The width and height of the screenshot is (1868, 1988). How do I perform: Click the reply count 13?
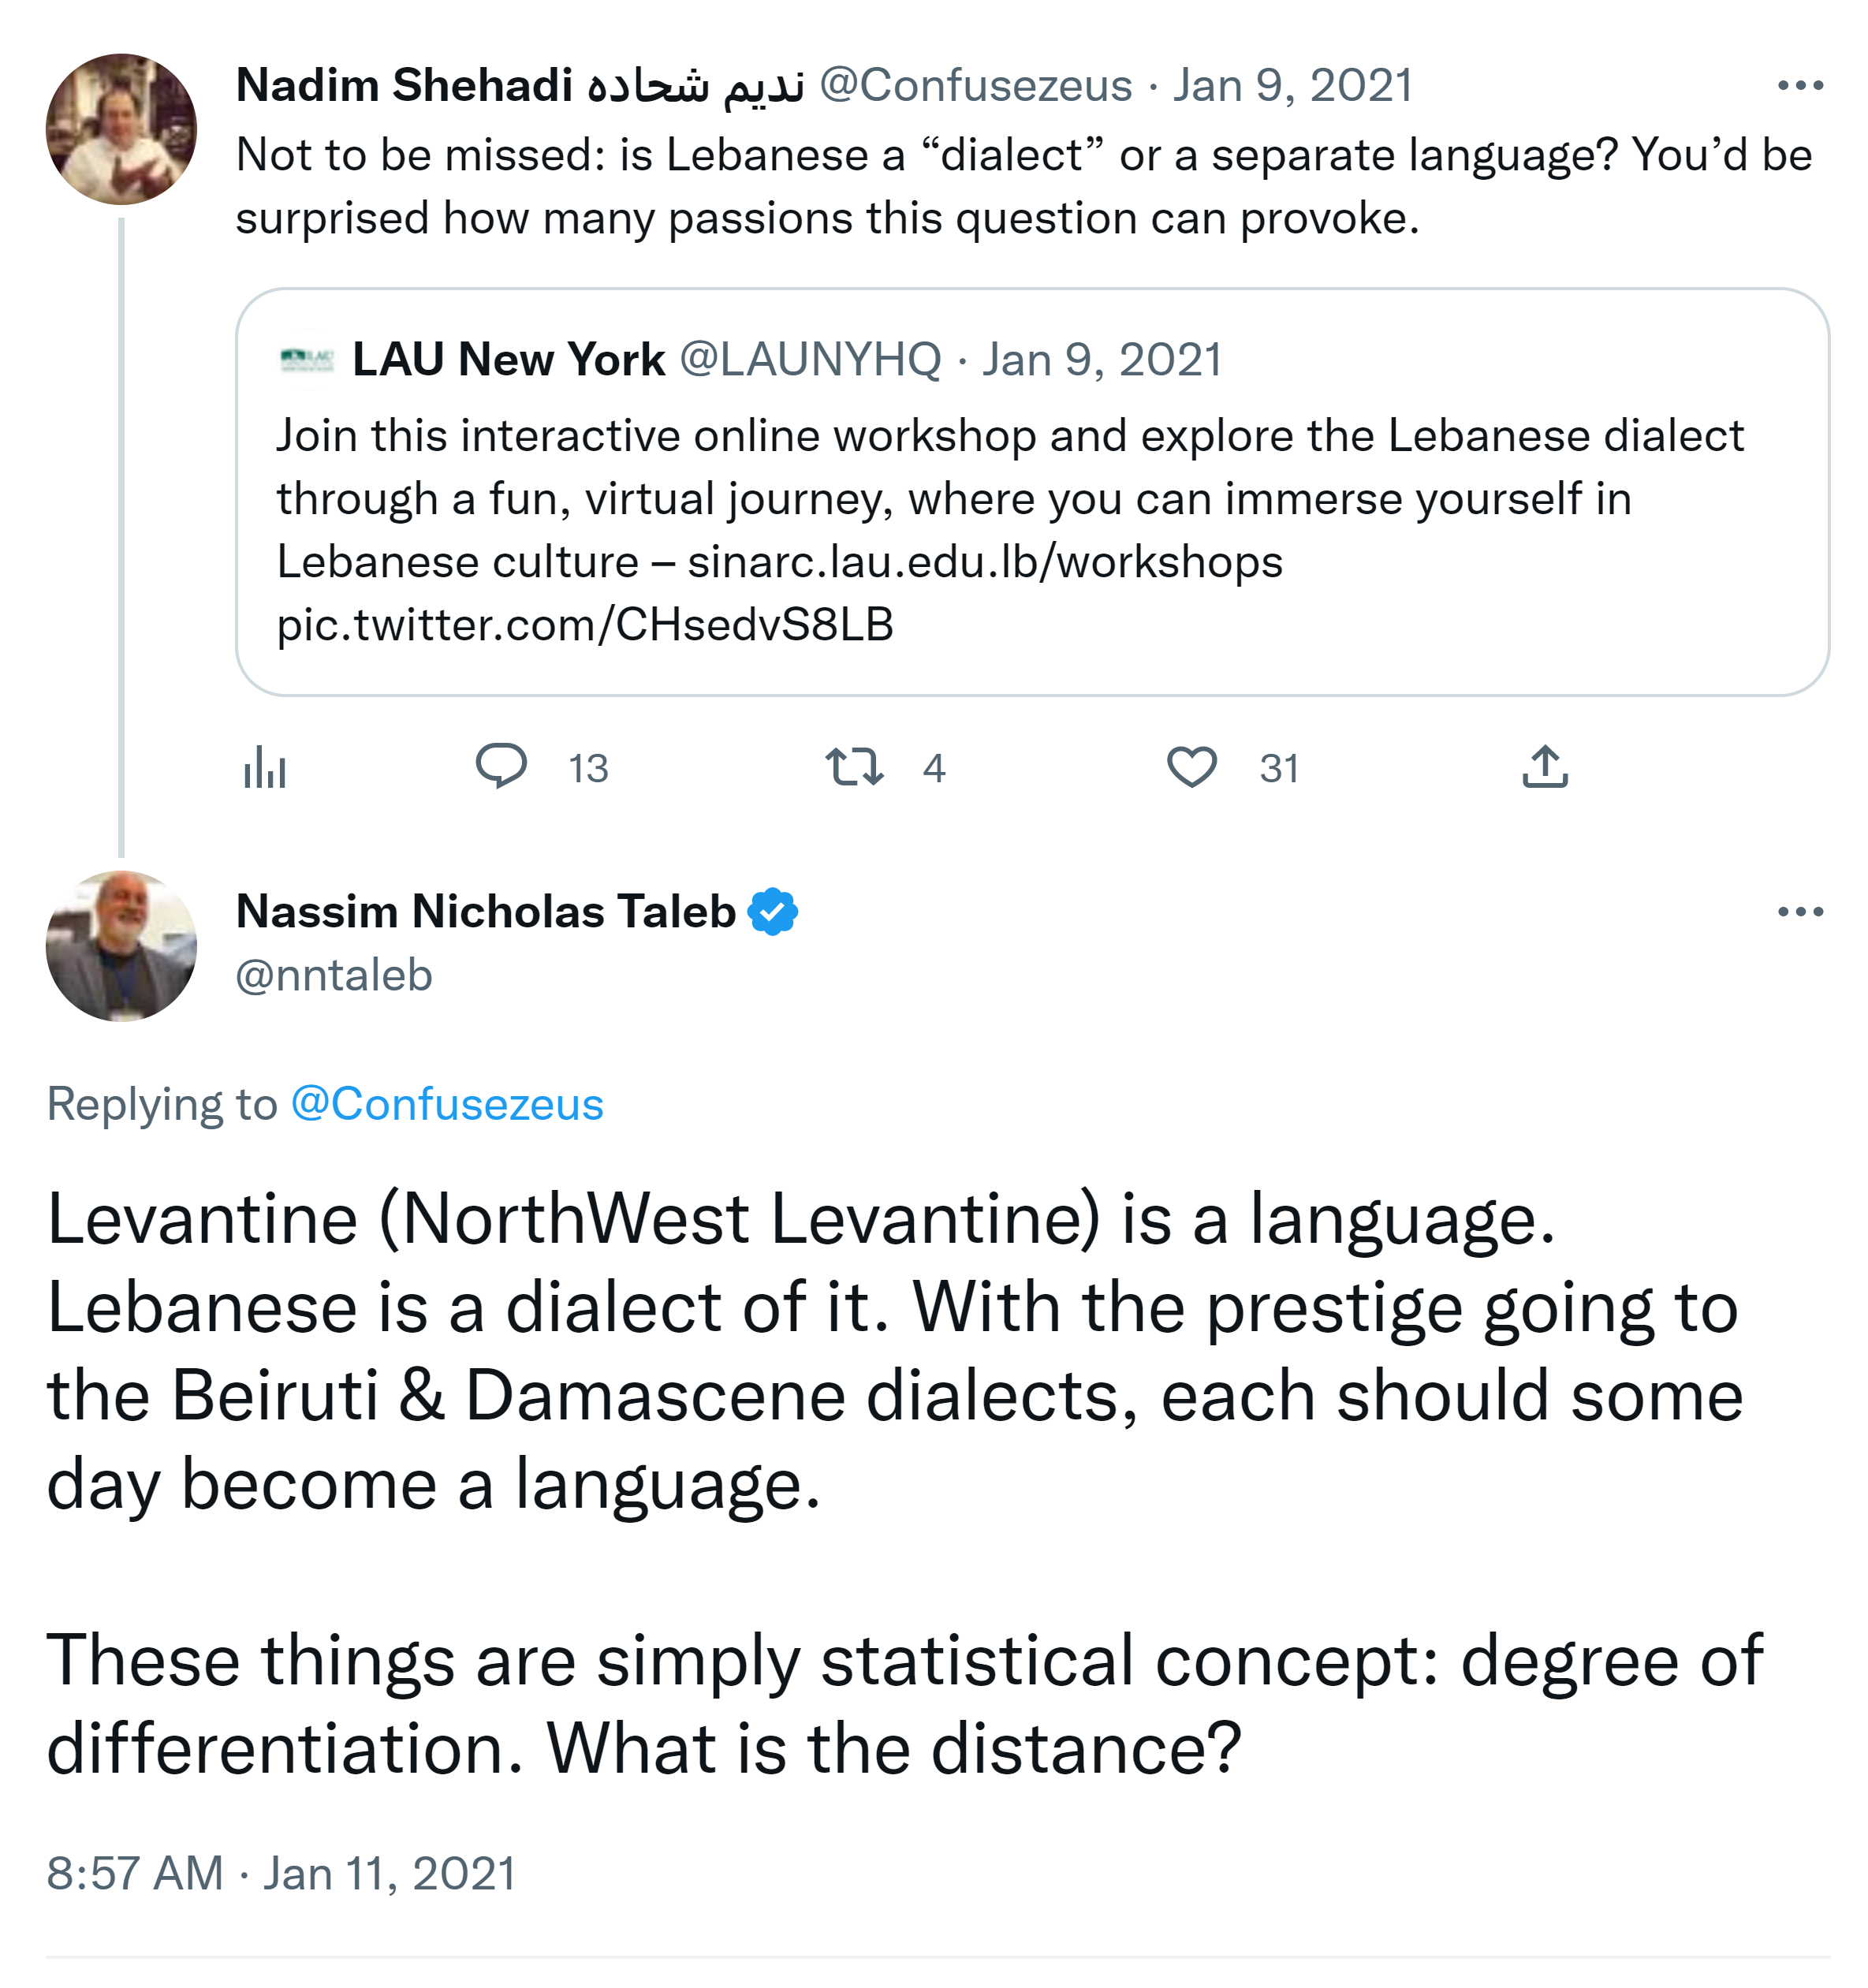(x=588, y=768)
